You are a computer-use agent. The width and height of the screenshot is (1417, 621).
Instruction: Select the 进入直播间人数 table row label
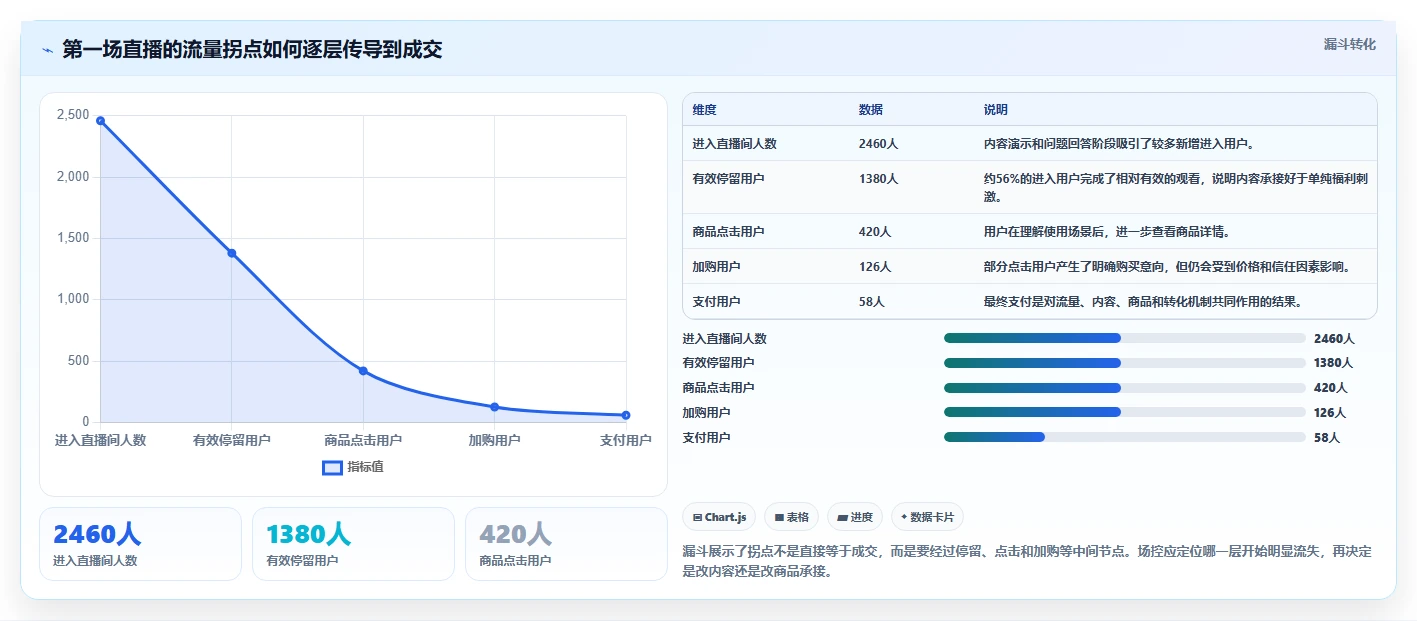[734, 144]
